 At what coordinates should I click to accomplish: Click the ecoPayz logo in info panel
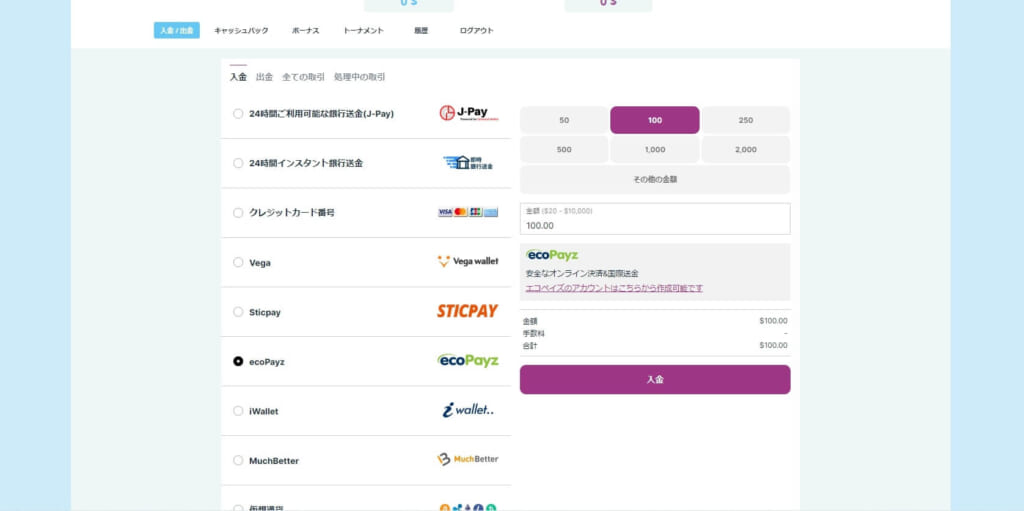click(x=552, y=255)
